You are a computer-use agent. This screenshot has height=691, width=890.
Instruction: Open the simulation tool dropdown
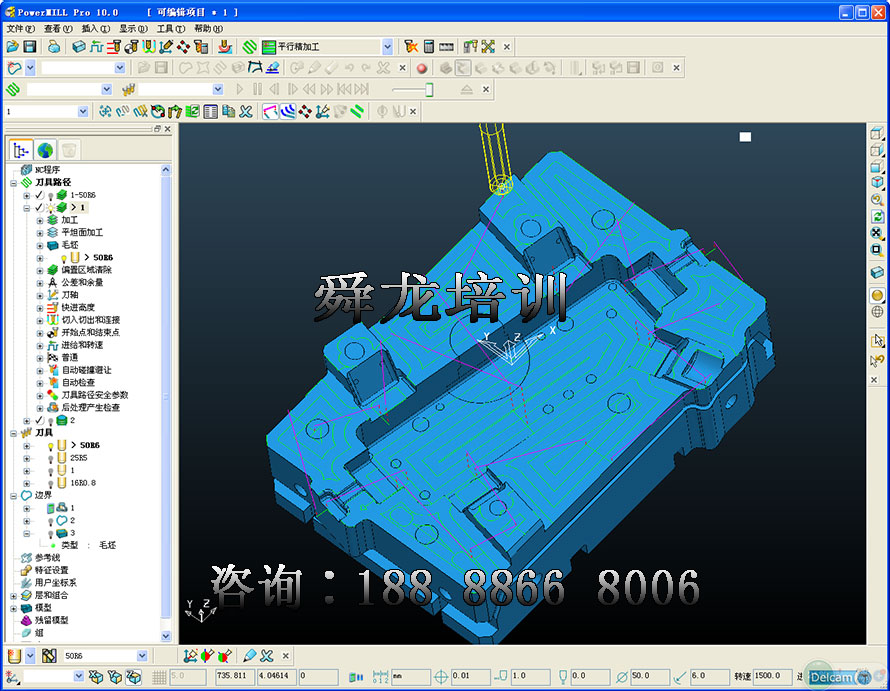[218, 89]
